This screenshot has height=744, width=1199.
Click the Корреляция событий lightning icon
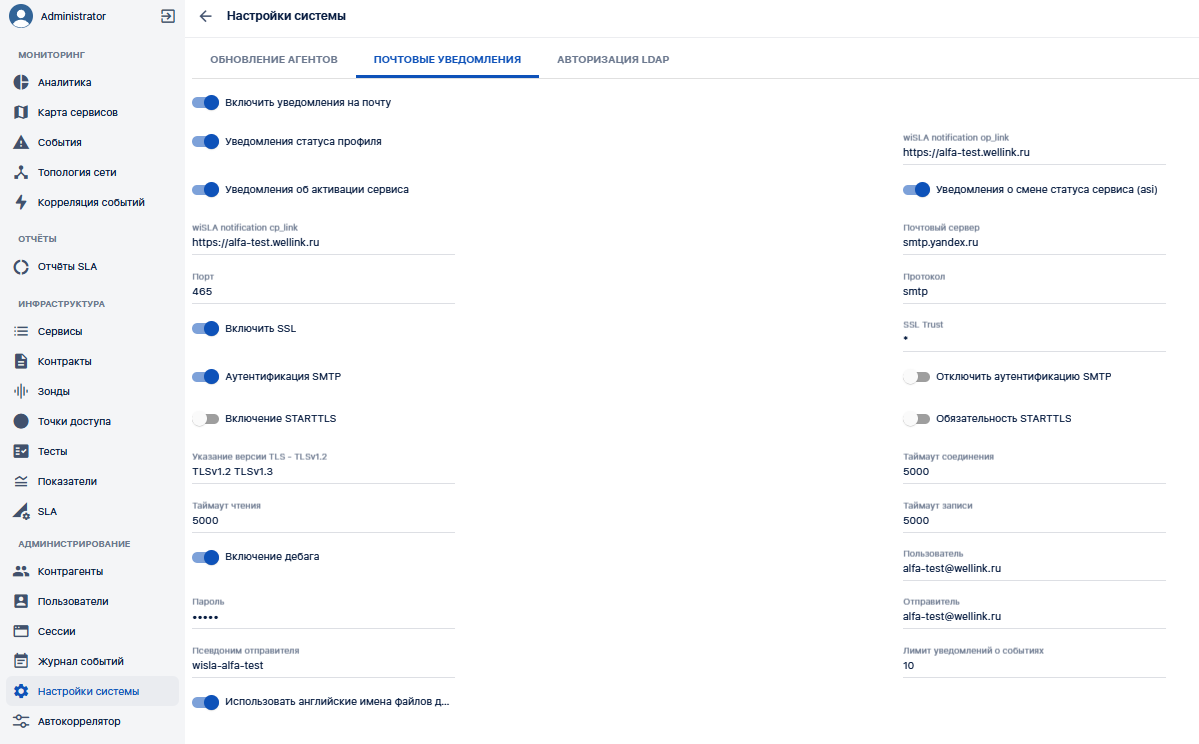point(21,203)
